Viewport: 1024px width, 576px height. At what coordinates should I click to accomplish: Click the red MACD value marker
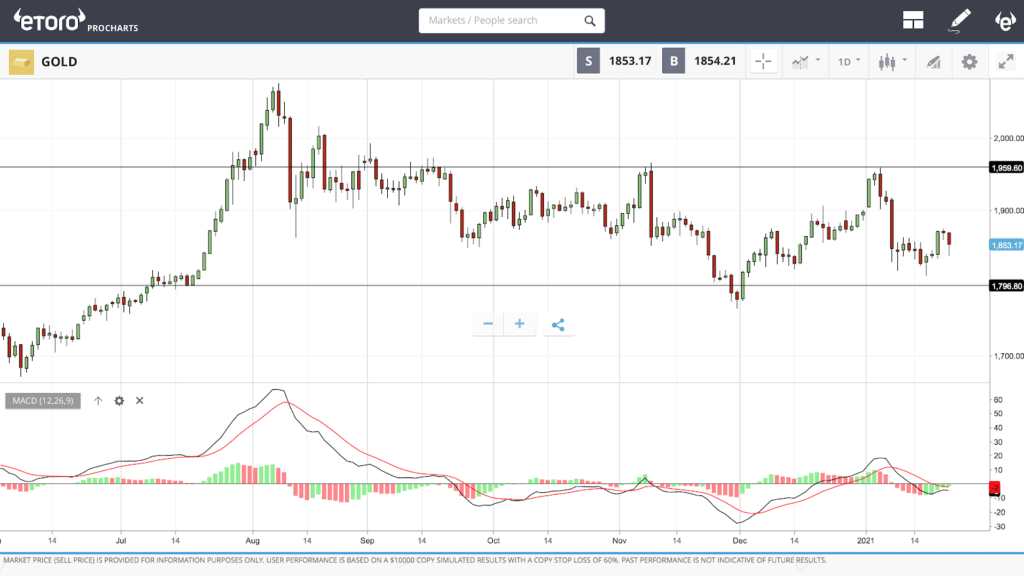(x=995, y=488)
